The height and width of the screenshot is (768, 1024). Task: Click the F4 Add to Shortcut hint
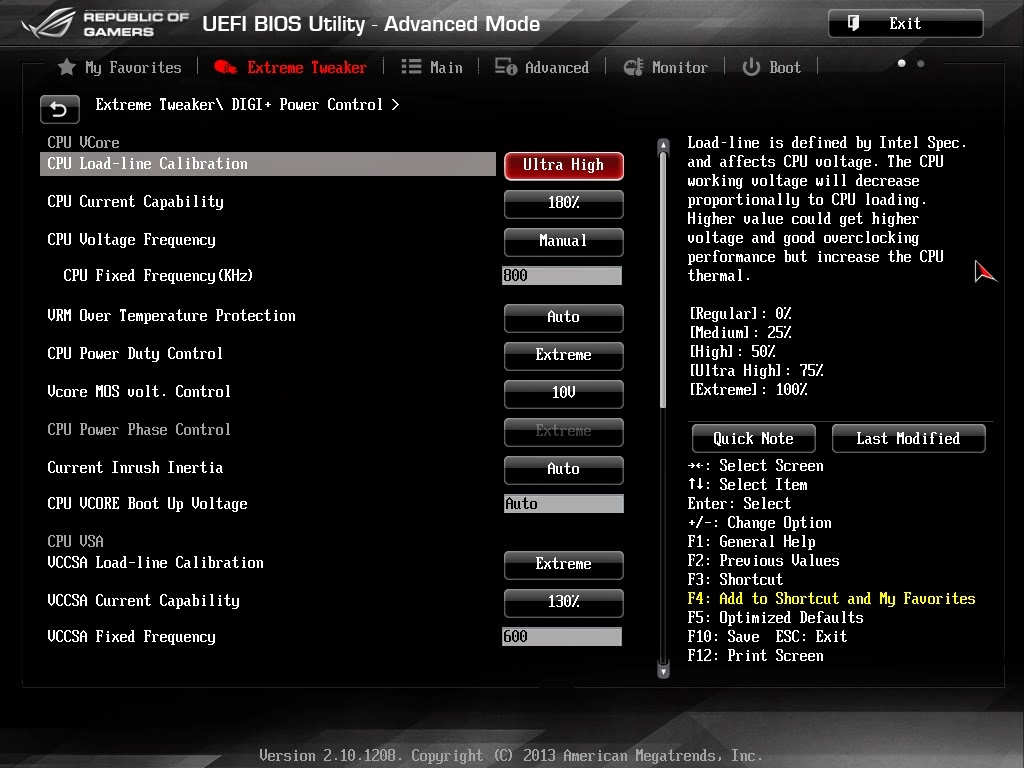click(x=831, y=598)
